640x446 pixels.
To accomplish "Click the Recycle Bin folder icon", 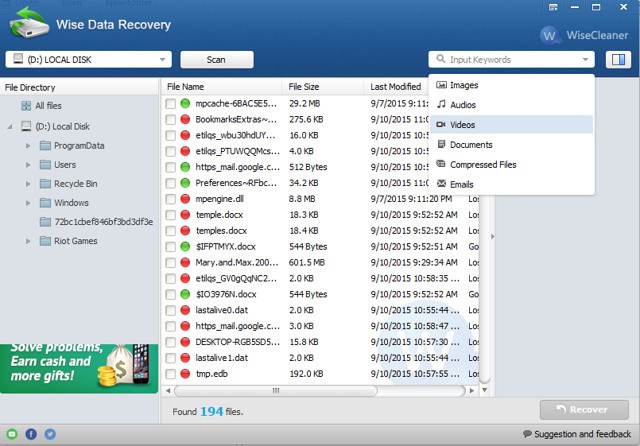I will [45, 184].
